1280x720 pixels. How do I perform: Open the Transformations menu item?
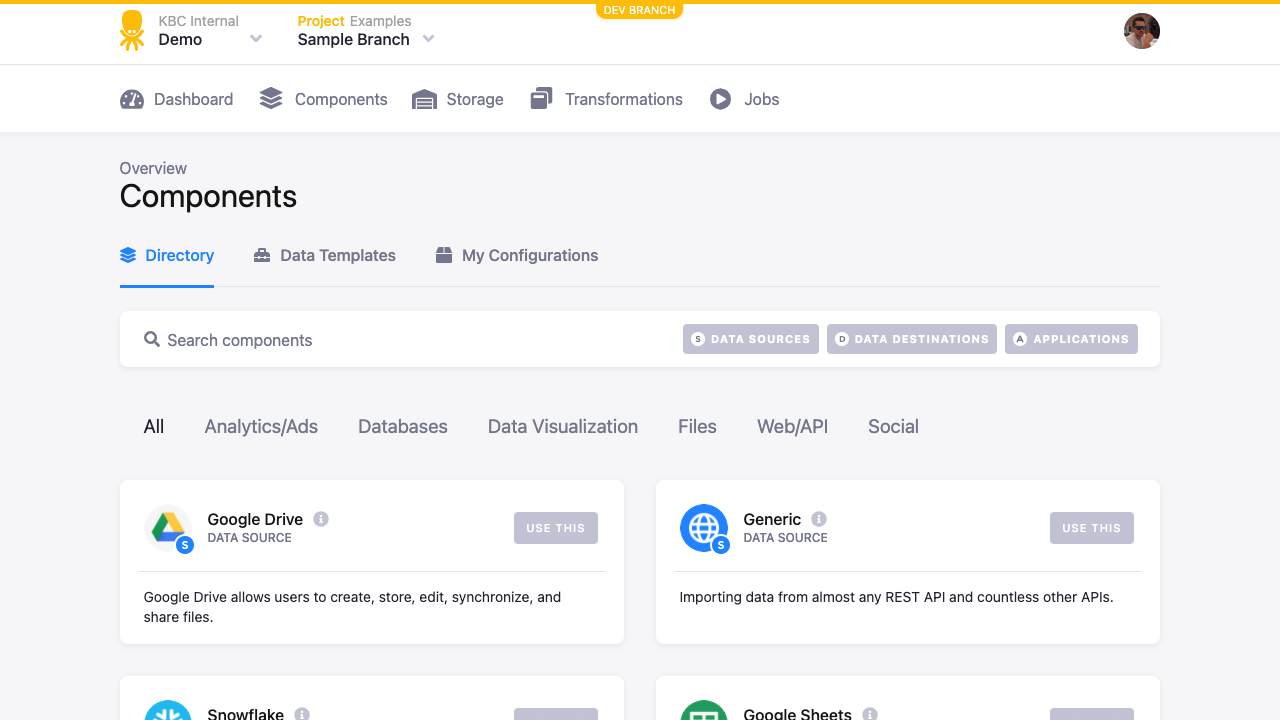pyautogui.click(x=607, y=99)
